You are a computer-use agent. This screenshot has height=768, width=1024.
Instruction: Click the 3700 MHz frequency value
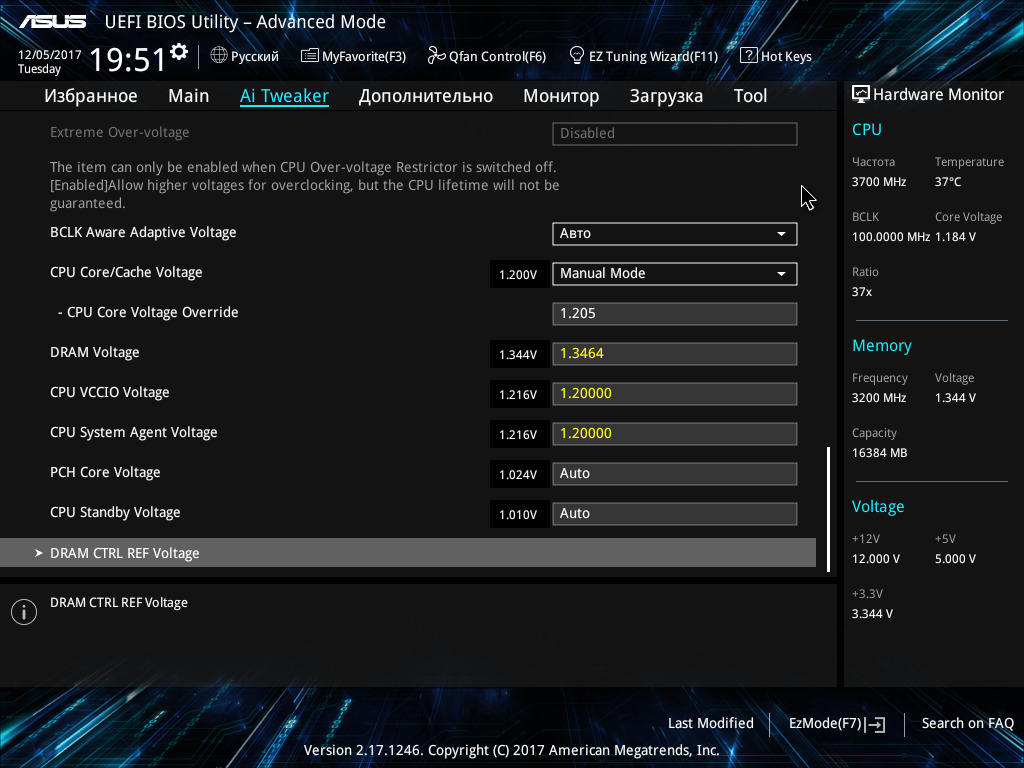click(x=879, y=182)
